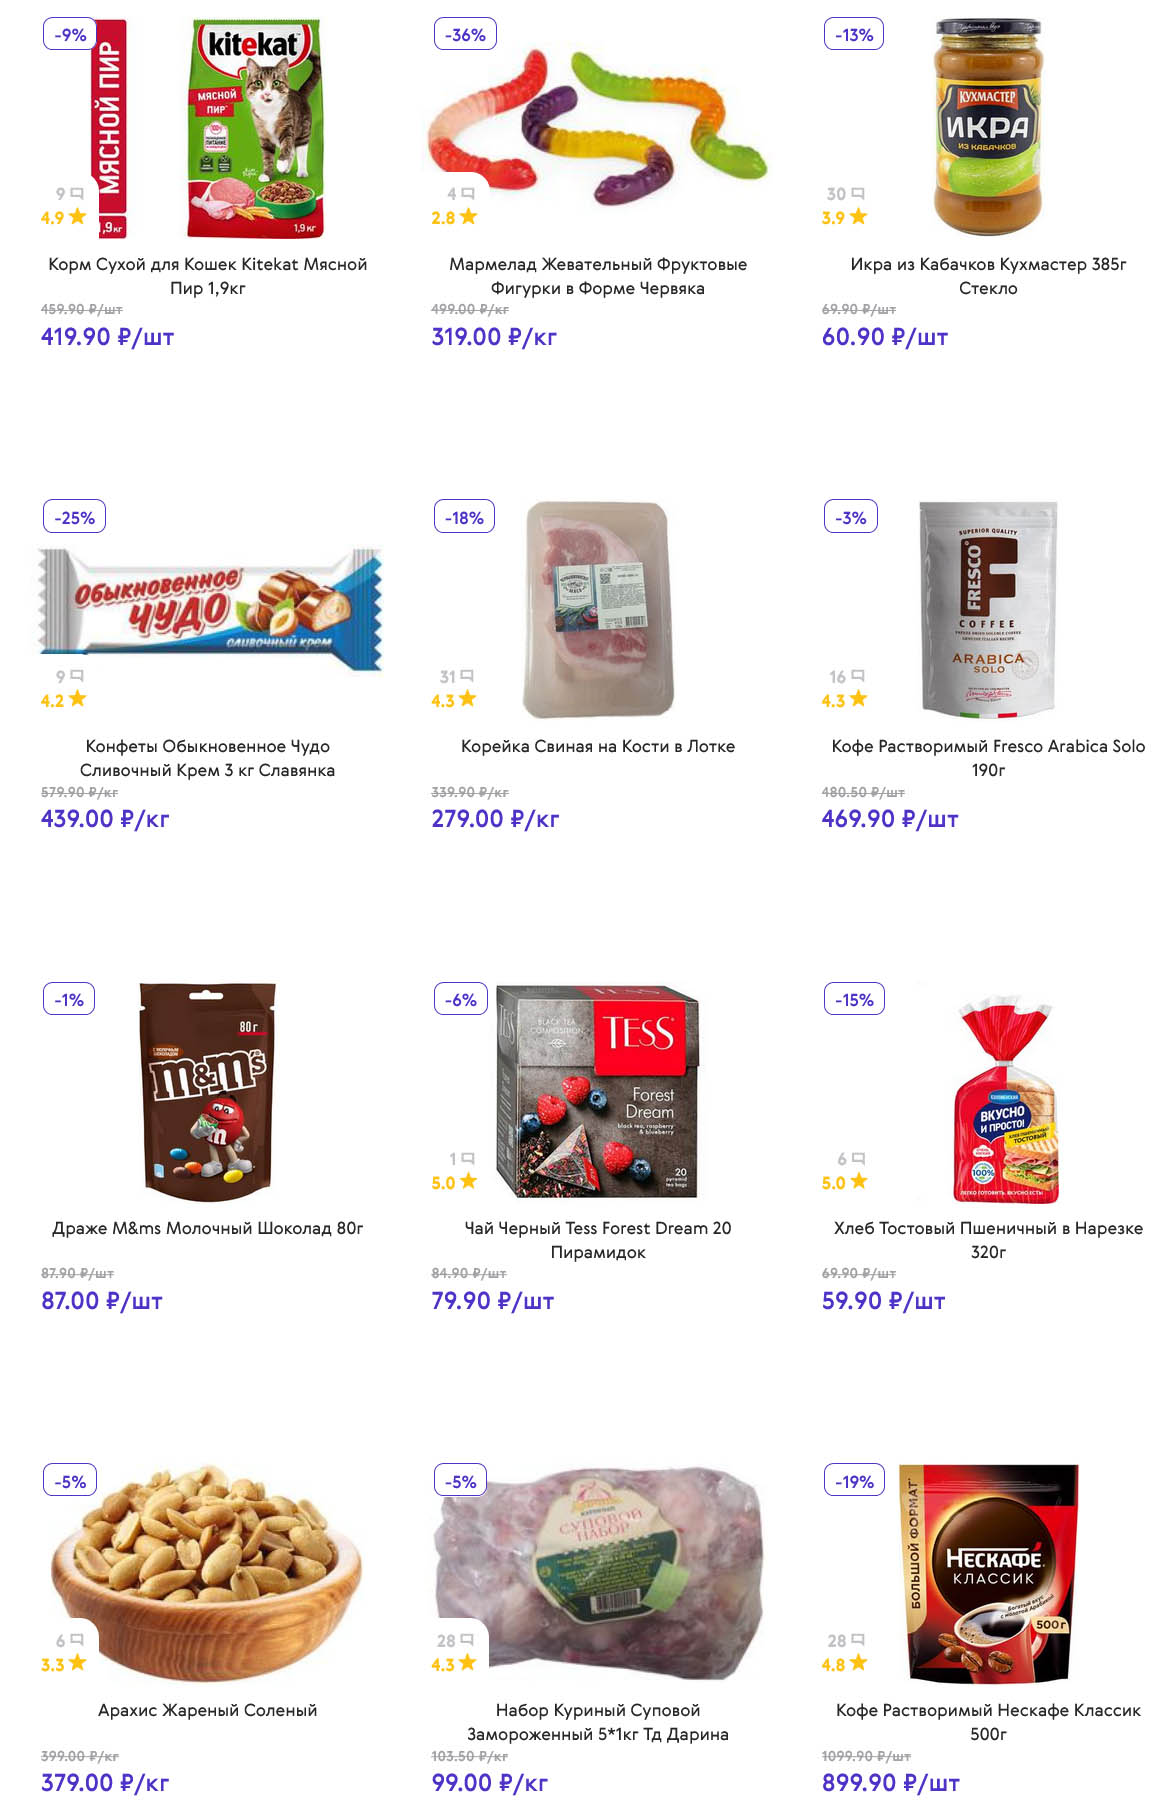Open Набор Куриный Суповой Замороженный link
This screenshot has height=1819, width=1171.
pyautogui.click(x=598, y=1722)
